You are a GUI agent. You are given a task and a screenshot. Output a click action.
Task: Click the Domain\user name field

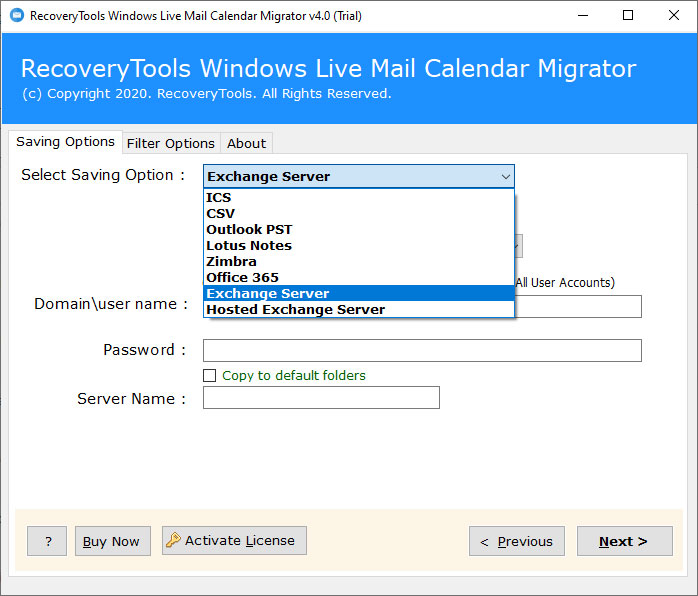578,307
